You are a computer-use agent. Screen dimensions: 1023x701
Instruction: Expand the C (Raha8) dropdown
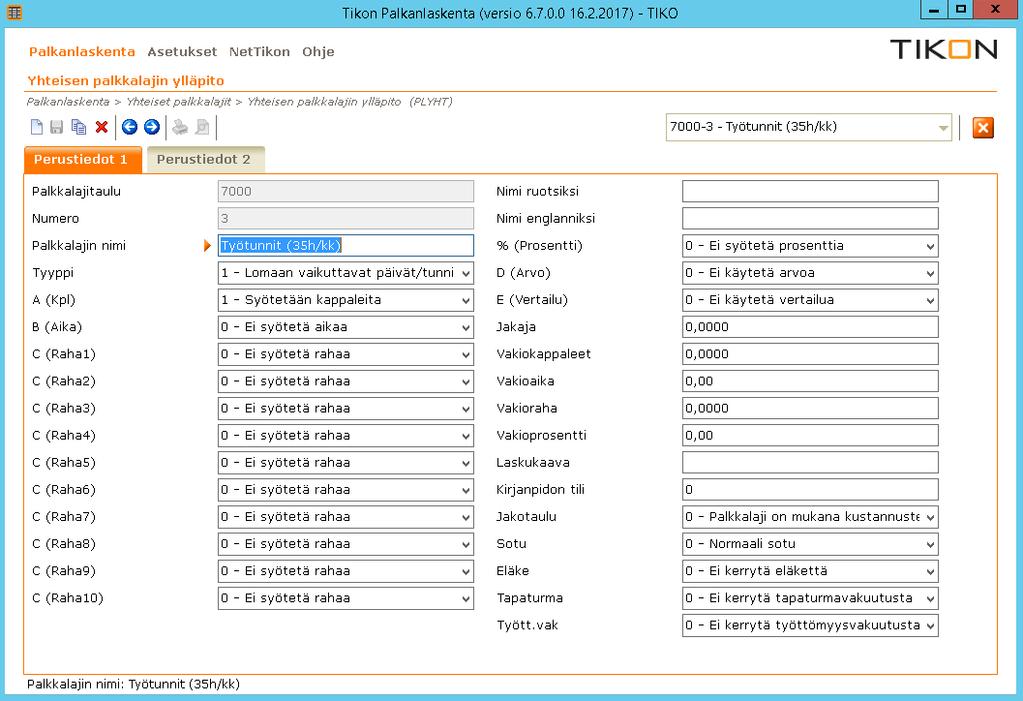(x=466, y=544)
